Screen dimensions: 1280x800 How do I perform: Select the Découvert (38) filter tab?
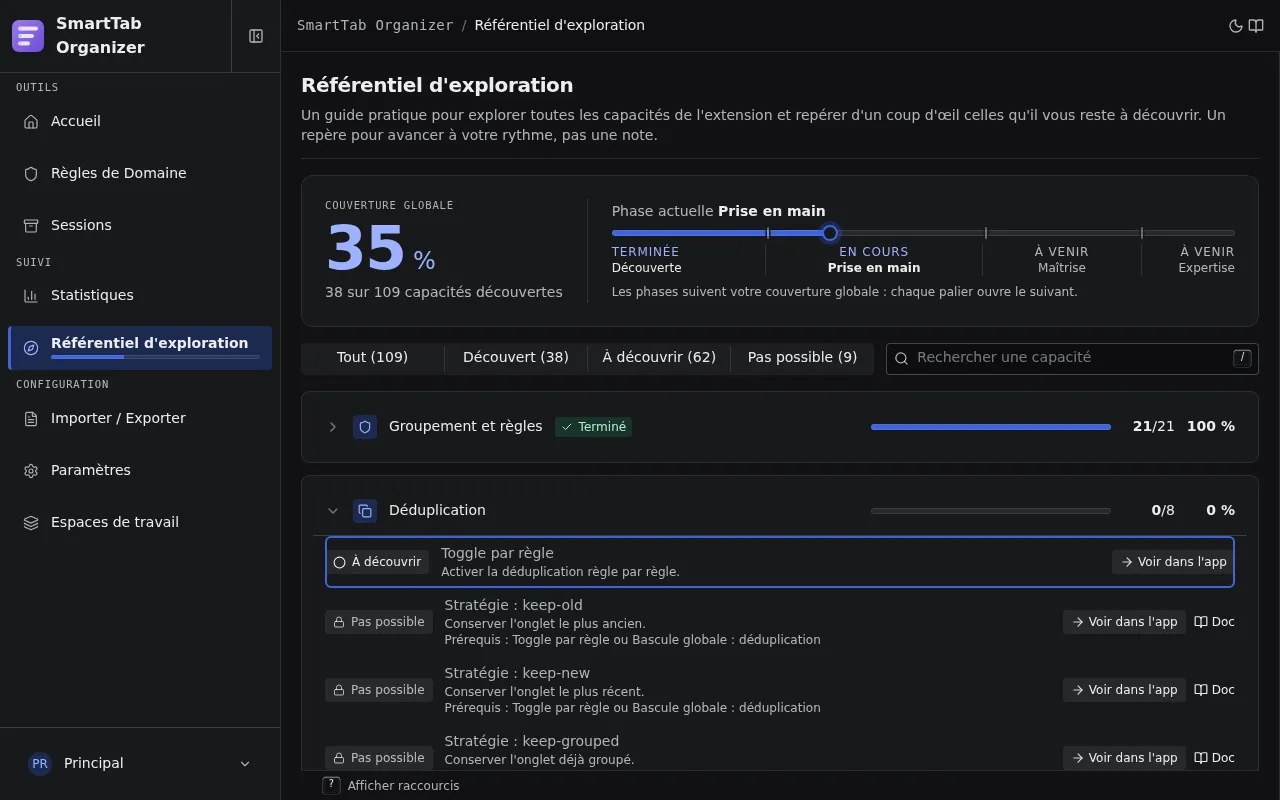point(516,357)
